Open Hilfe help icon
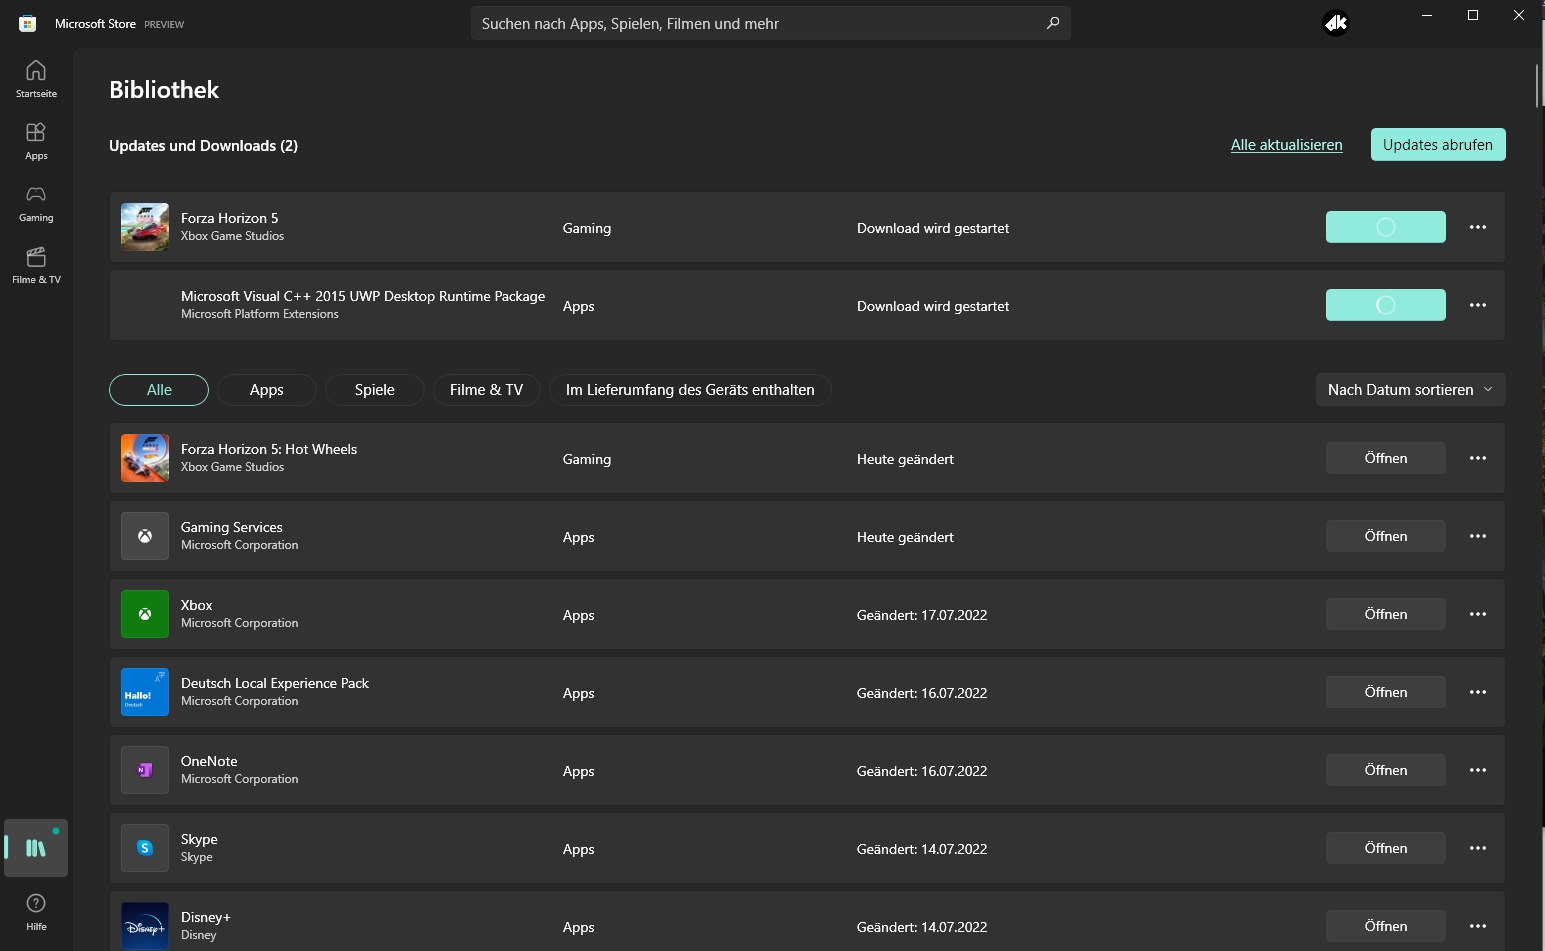1545x951 pixels. click(x=36, y=911)
